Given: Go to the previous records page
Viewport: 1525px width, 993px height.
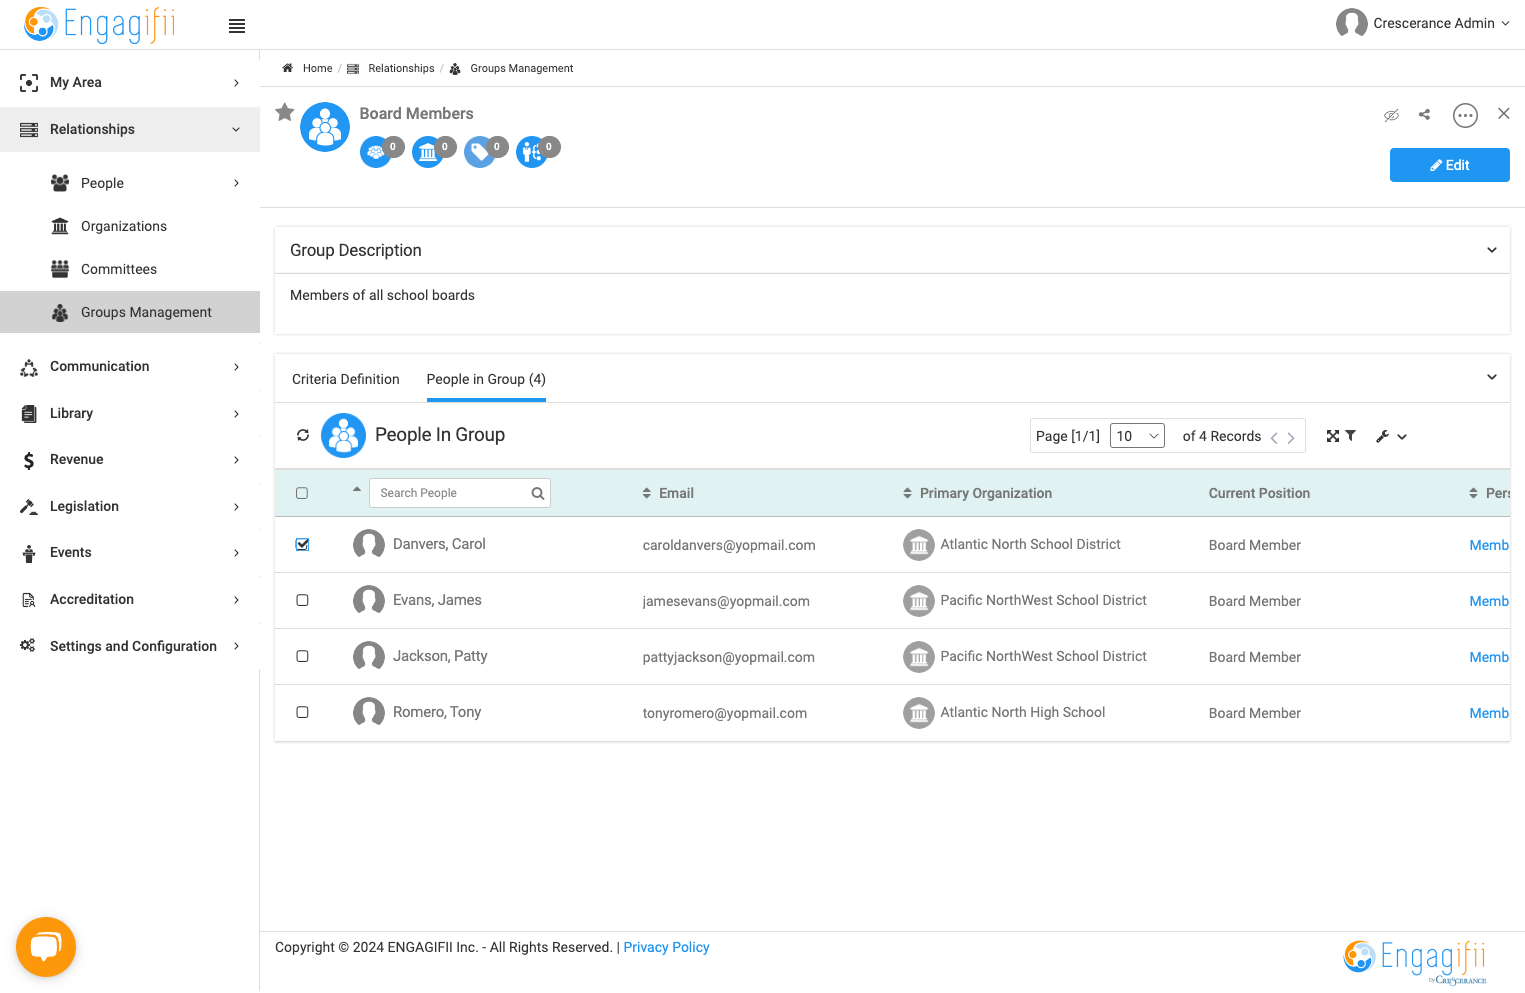Looking at the screenshot, I should (x=1274, y=438).
